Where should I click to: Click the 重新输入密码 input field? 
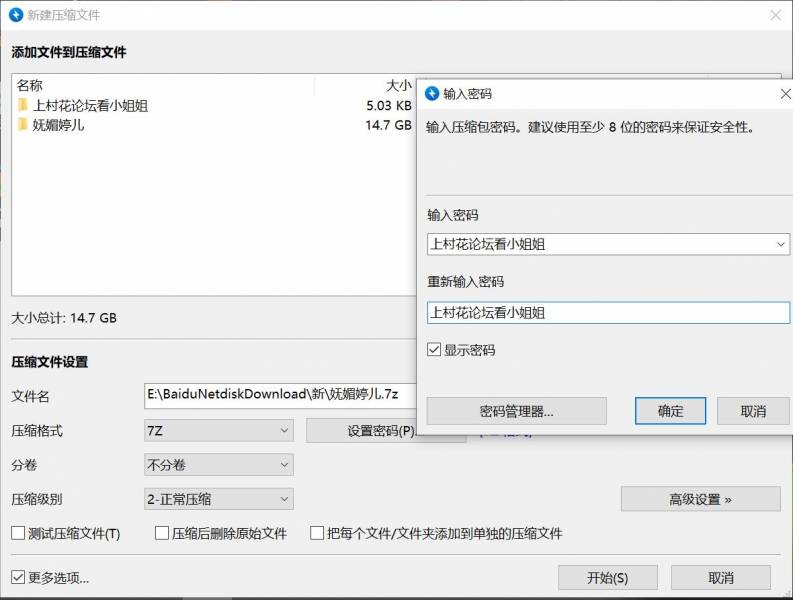[607, 312]
